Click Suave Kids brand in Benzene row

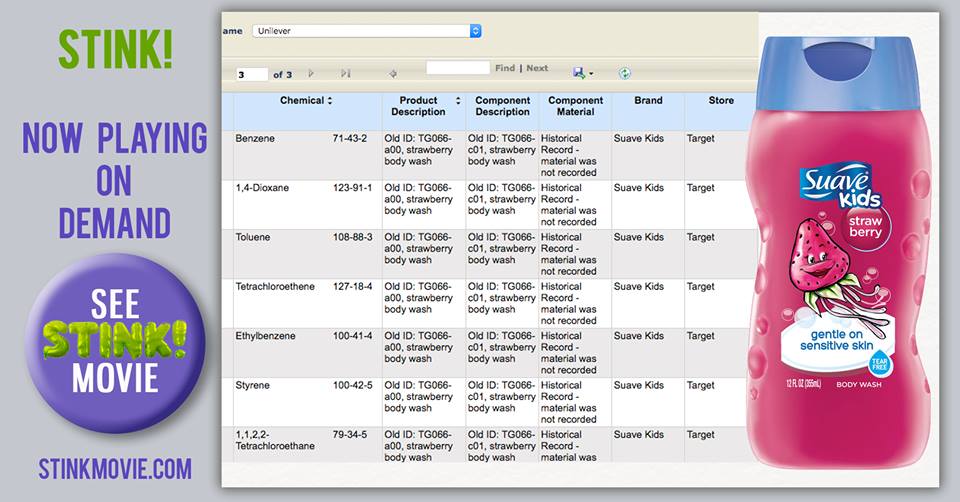pos(639,138)
